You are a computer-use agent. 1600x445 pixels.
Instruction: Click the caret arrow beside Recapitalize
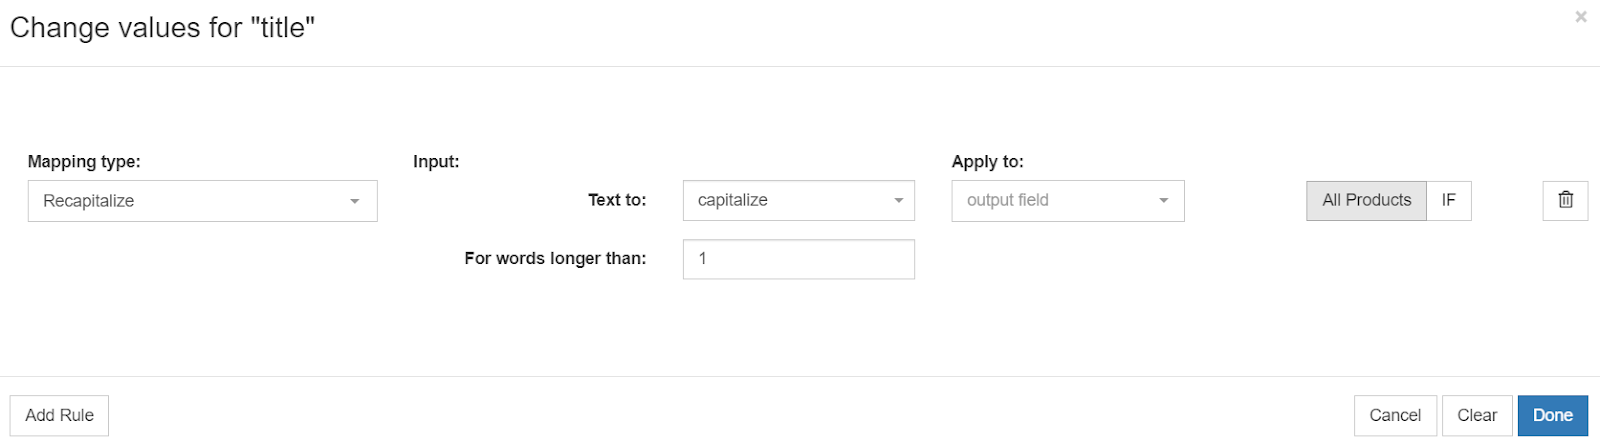click(354, 201)
